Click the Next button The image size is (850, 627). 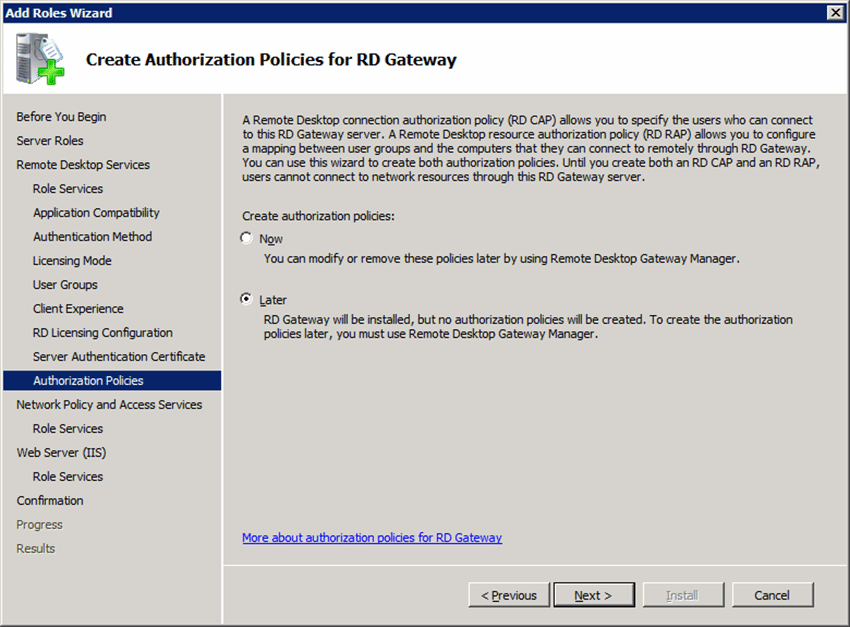coord(595,595)
